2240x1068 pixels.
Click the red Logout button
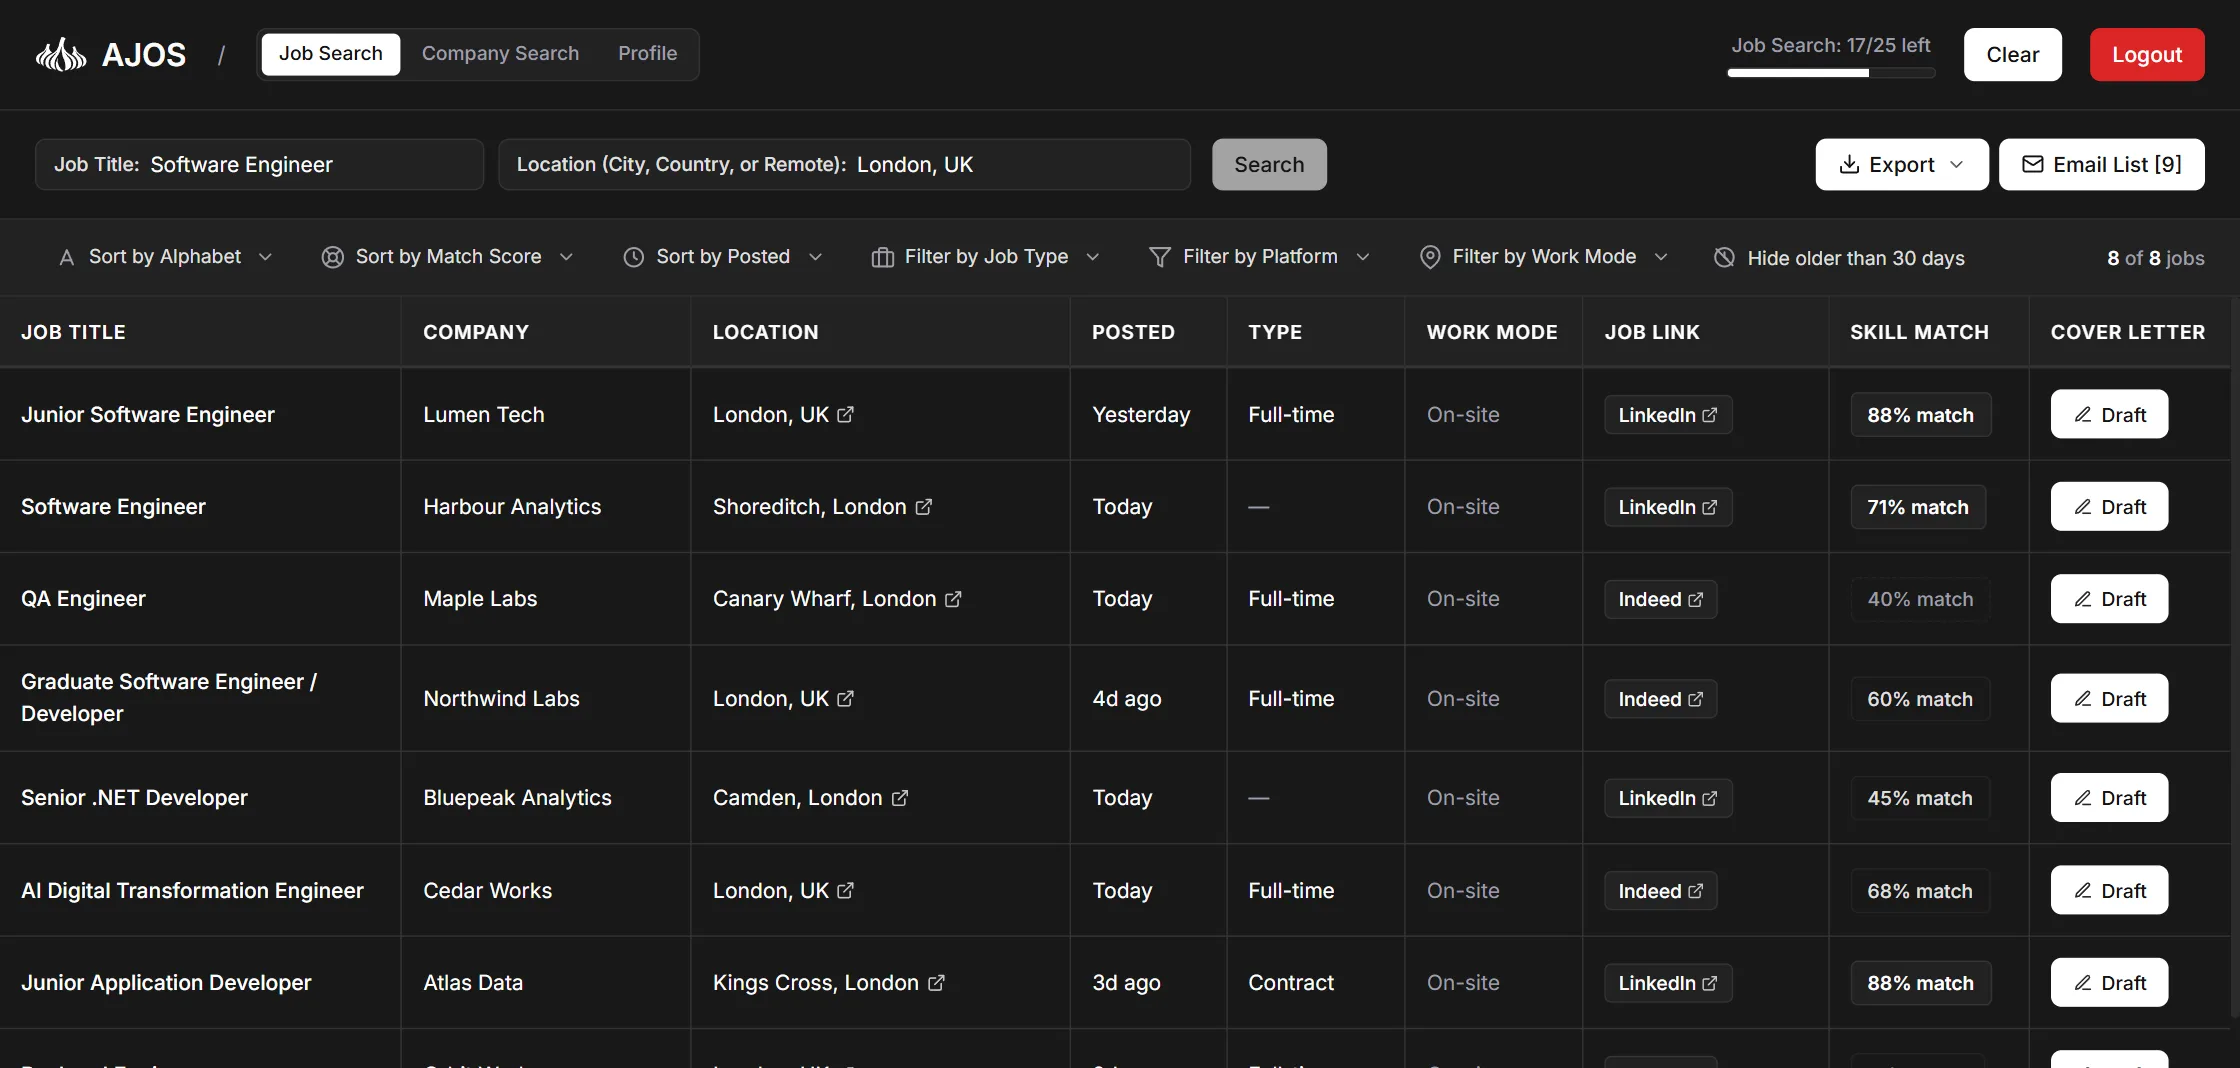[2147, 55]
